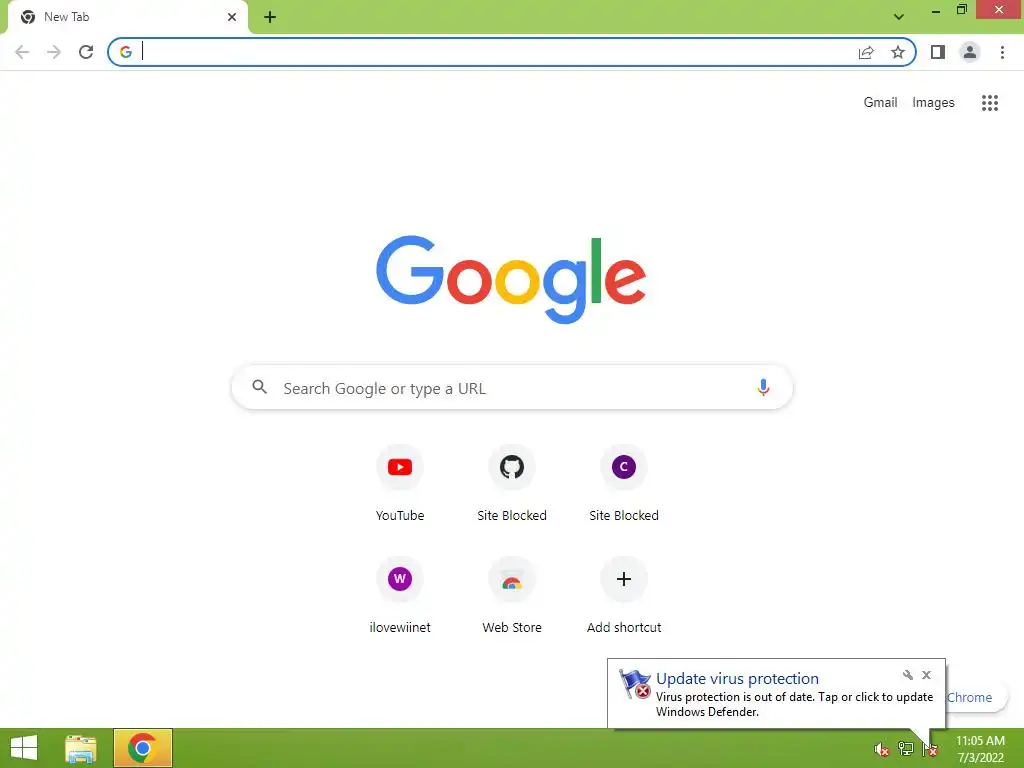Open the YouTube shortcut
This screenshot has width=1024, height=768.
pyautogui.click(x=400, y=483)
